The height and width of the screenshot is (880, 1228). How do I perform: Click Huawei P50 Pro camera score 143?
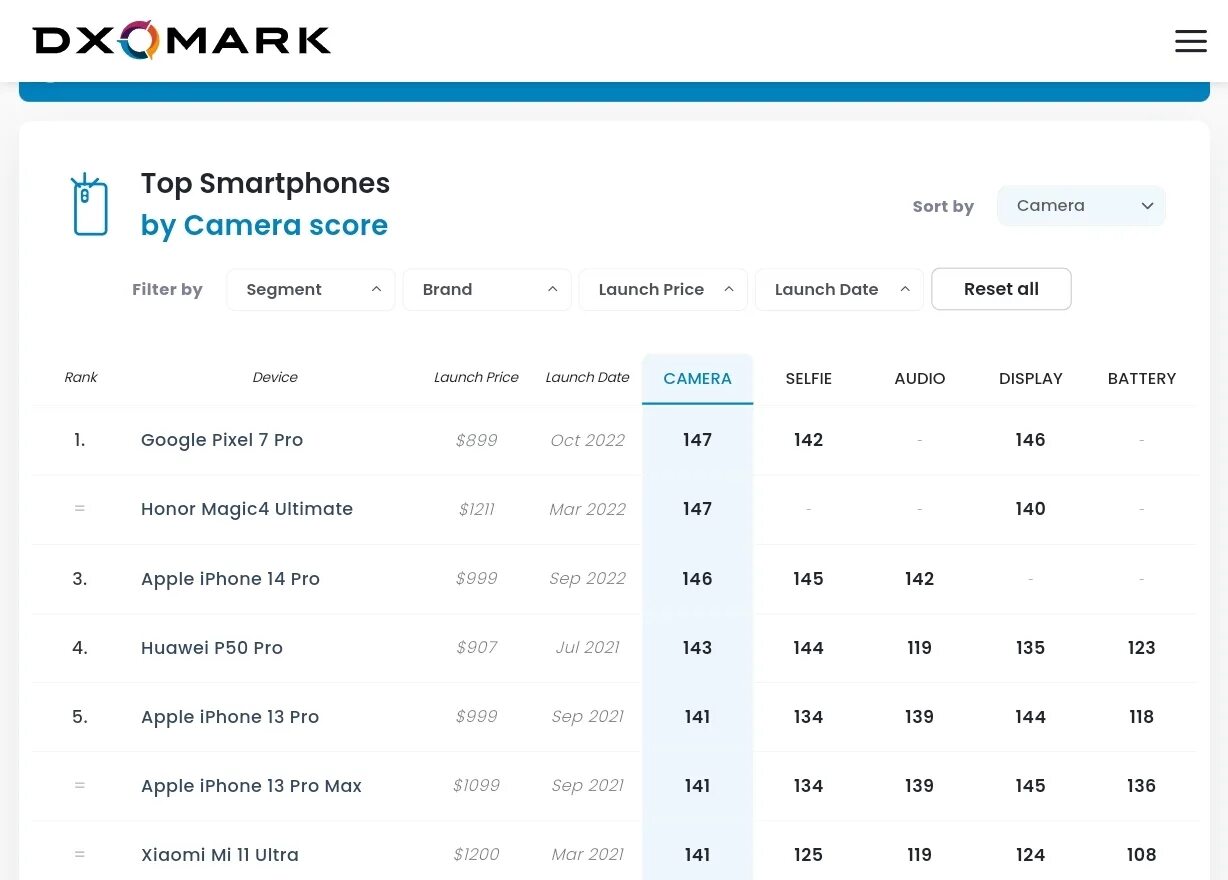tap(697, 648)
